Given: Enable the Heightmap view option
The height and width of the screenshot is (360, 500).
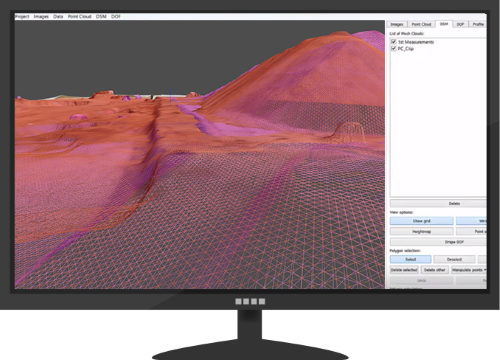Looking at the screenshot, I should tap(422, 231).
